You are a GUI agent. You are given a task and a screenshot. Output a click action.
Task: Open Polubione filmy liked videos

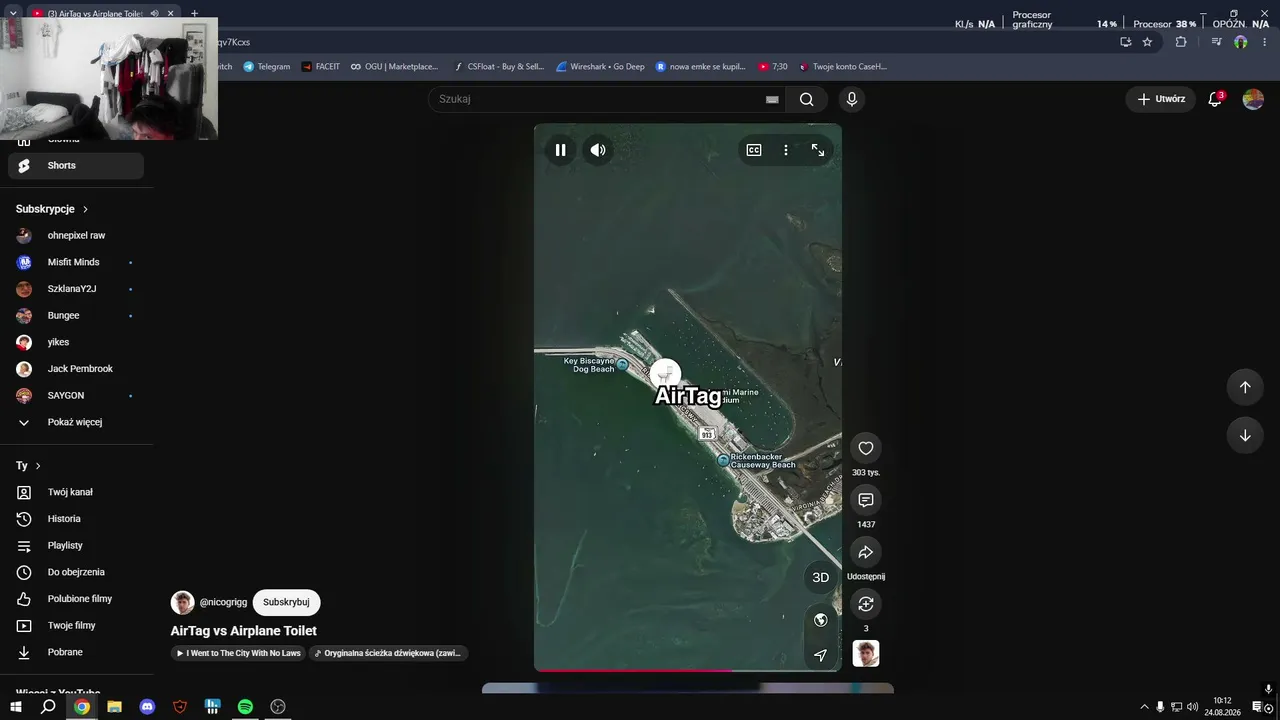coord(76,599)
